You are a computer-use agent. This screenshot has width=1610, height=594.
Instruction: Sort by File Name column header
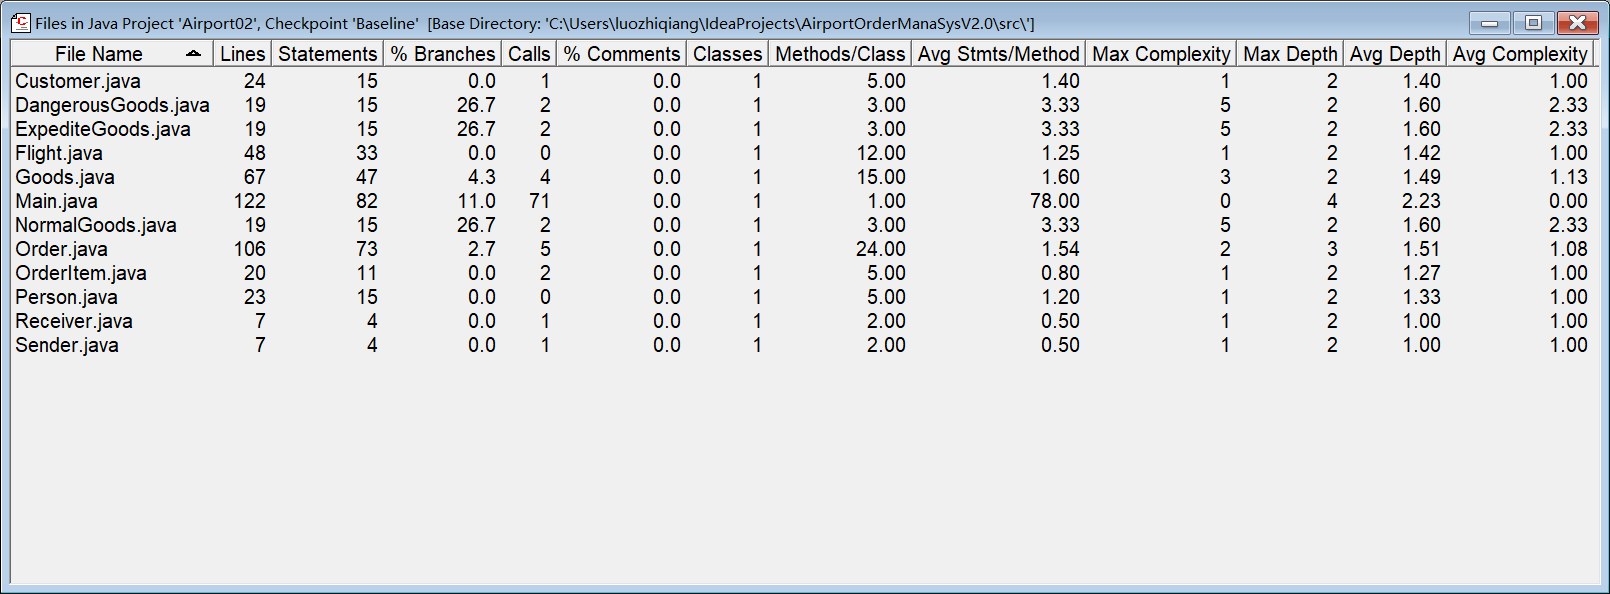pyautogui.click(x=112, y=54)
